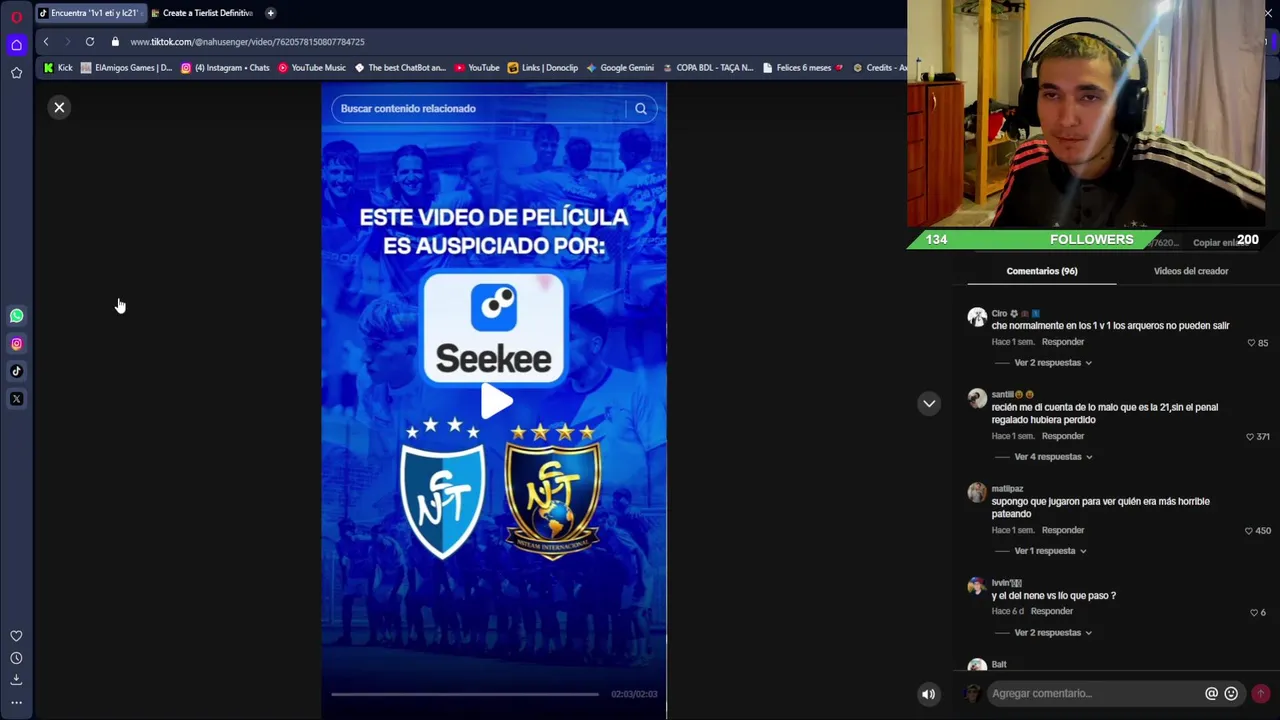The width and height of the screenshot is (1280, 720).
Task: Select the TikTok 'Encuentra 1v1' browser tab
Action: click(89, 13)
